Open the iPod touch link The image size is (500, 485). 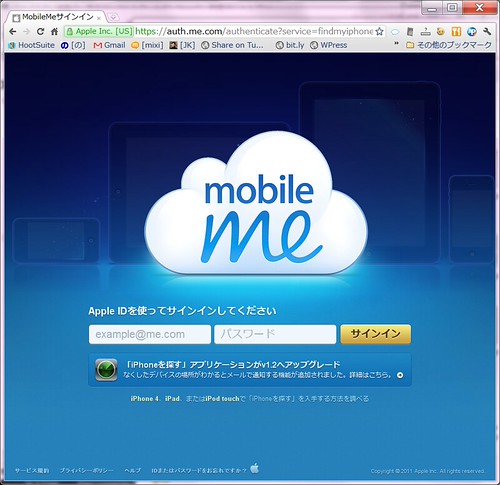222,399
